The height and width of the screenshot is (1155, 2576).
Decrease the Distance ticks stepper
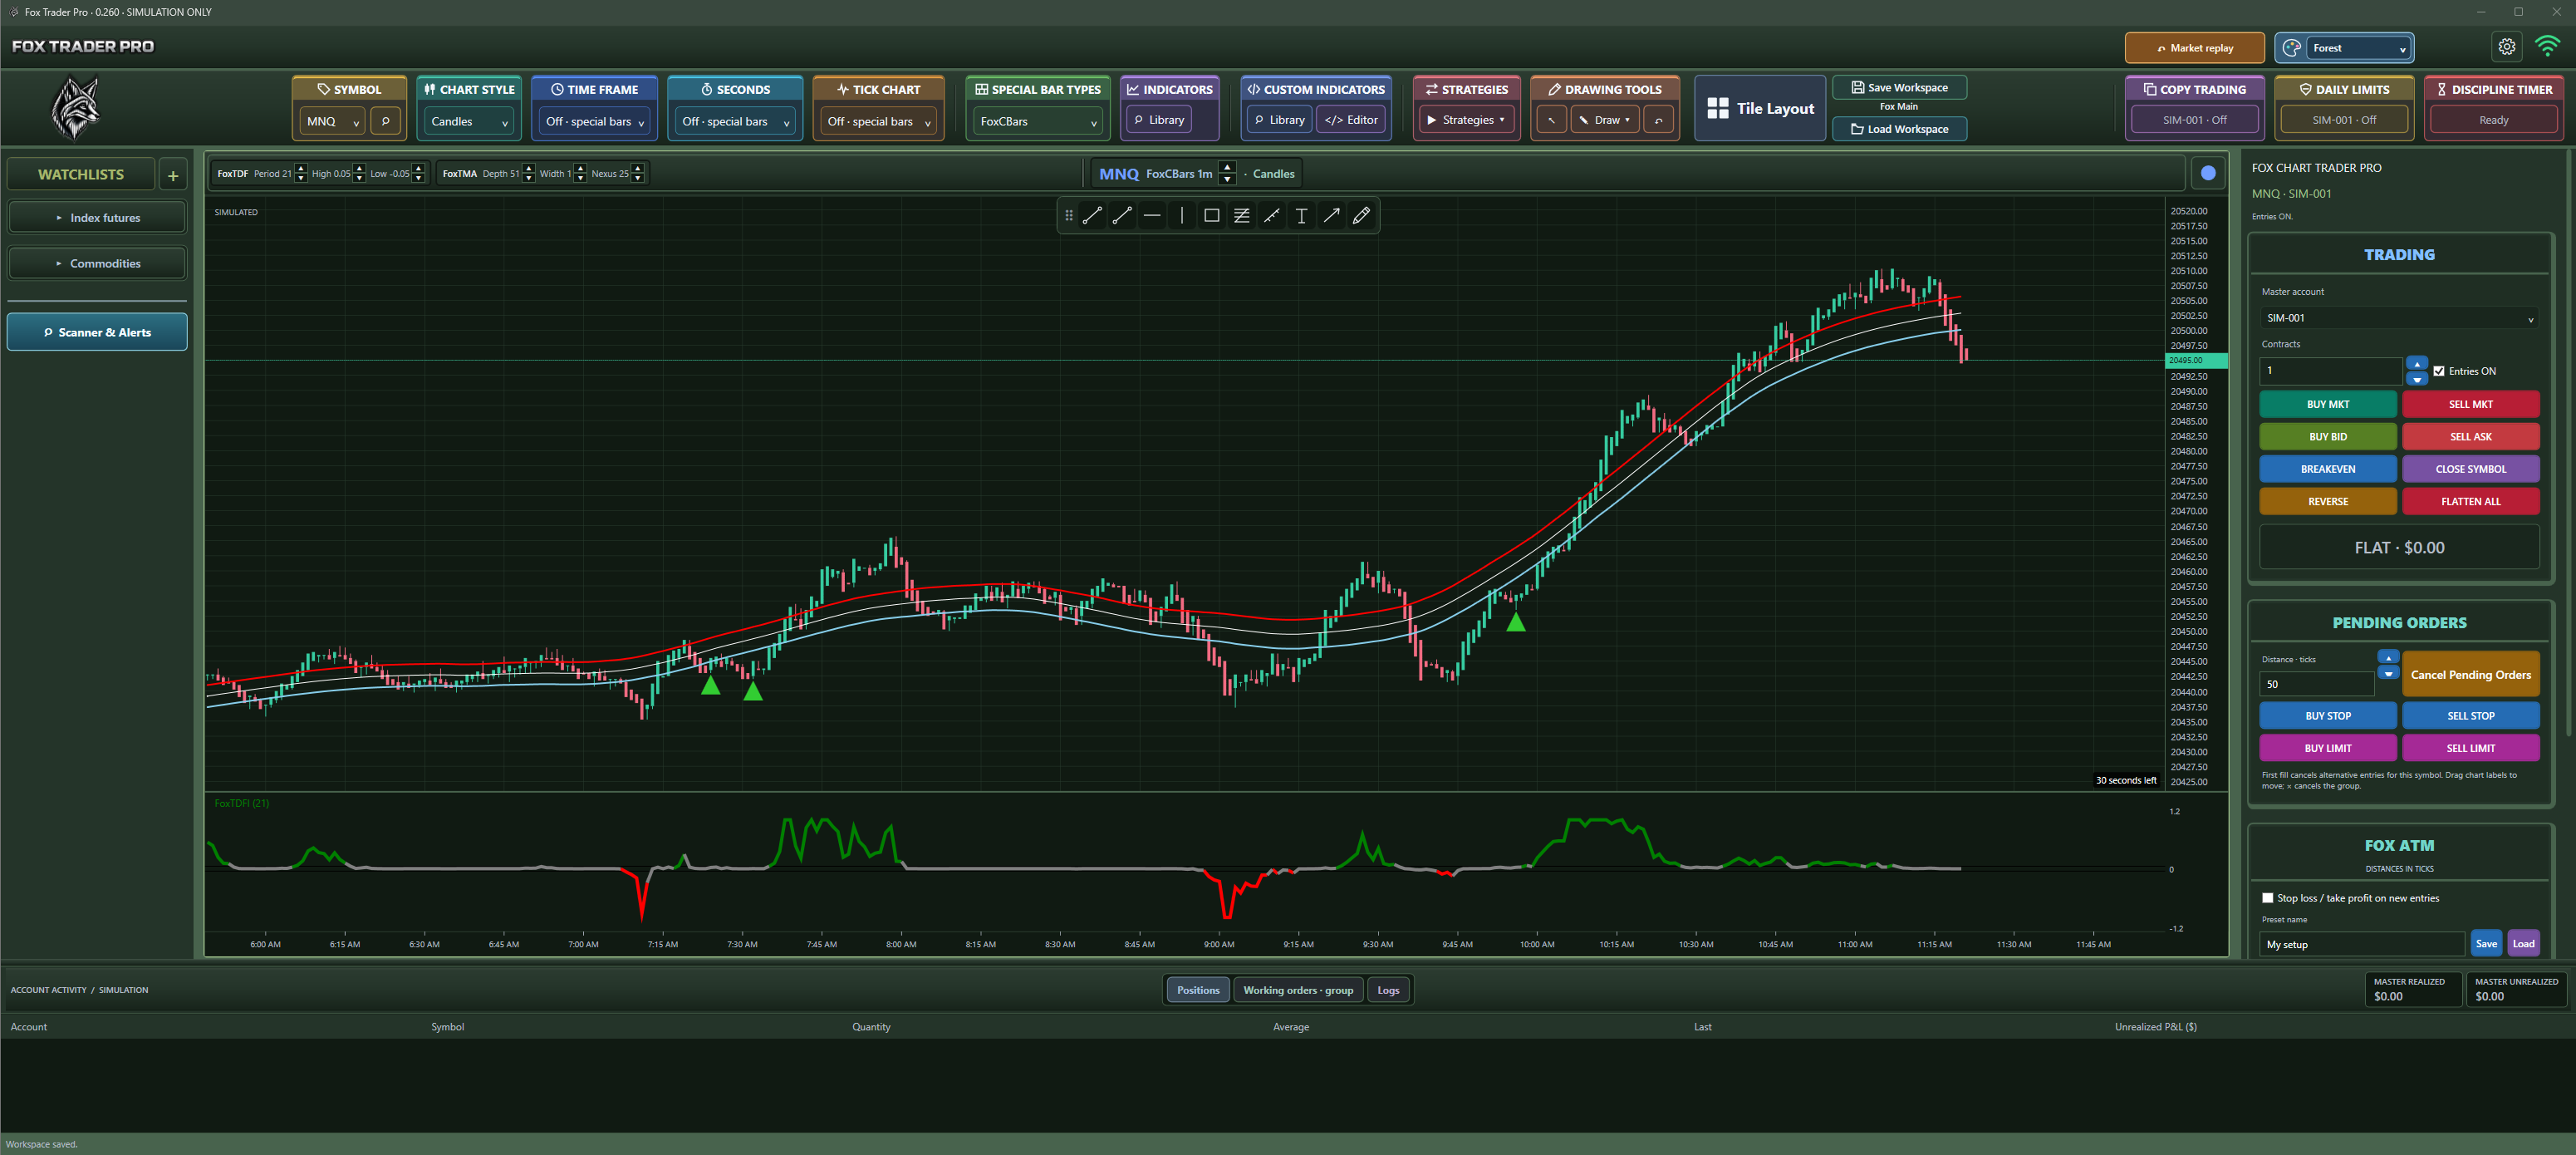click(x=2388, y=674)
